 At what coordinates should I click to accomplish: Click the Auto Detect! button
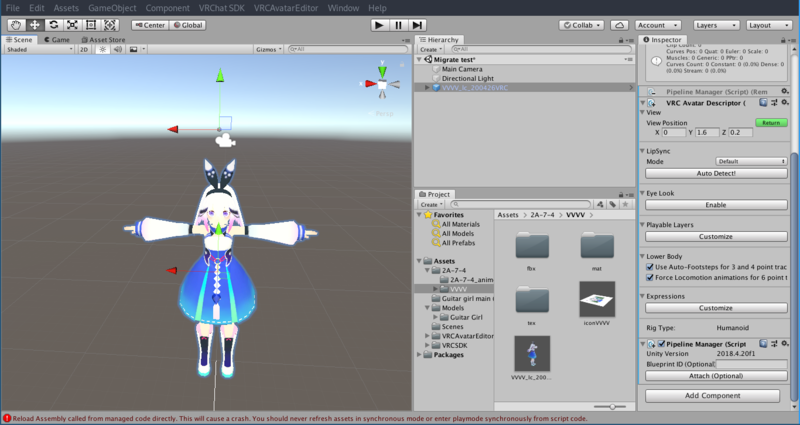click(716, 173)
